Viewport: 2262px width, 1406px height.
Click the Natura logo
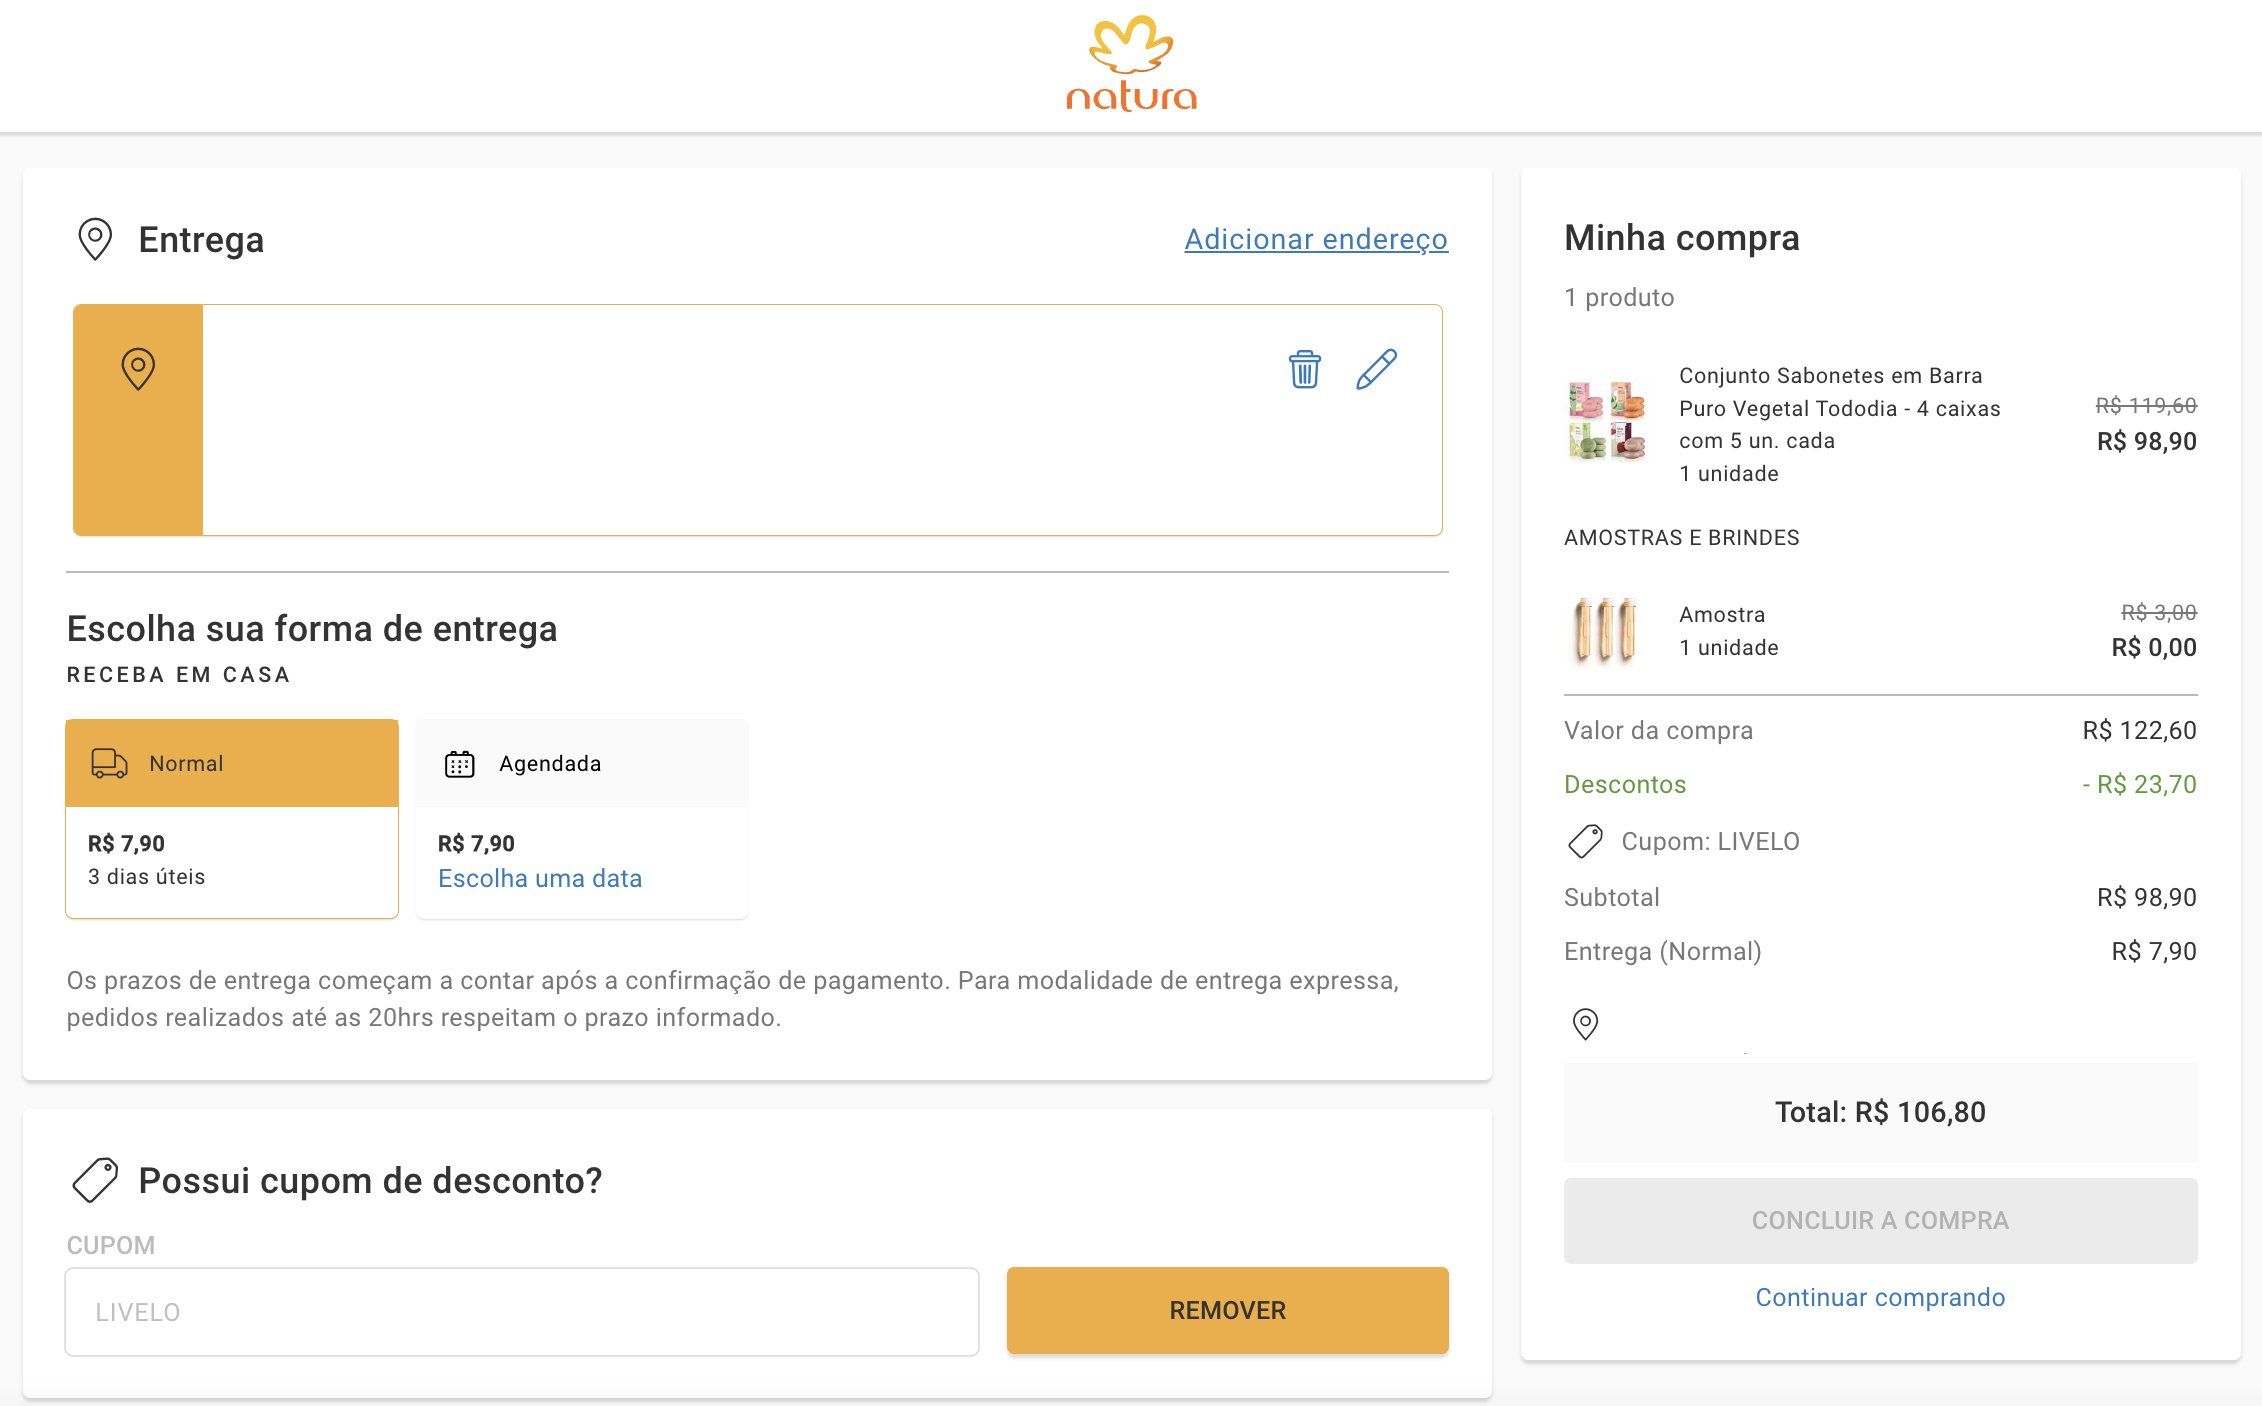[x=1131, y=63]
